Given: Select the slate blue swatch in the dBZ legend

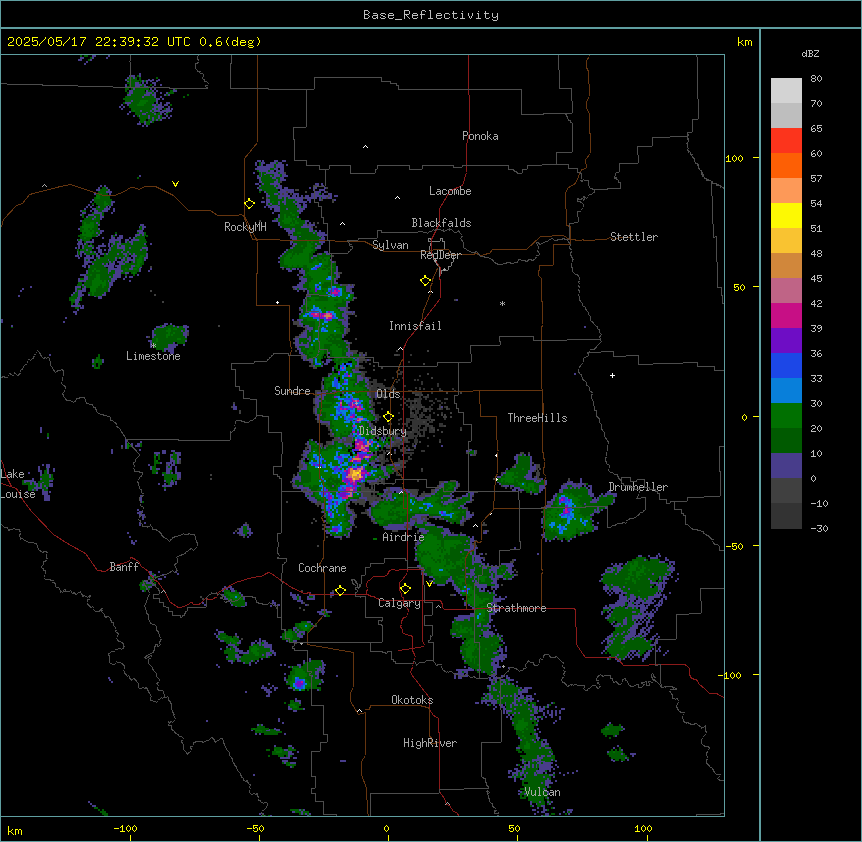Looking at the screenshot, I should [x=786, y=466].
